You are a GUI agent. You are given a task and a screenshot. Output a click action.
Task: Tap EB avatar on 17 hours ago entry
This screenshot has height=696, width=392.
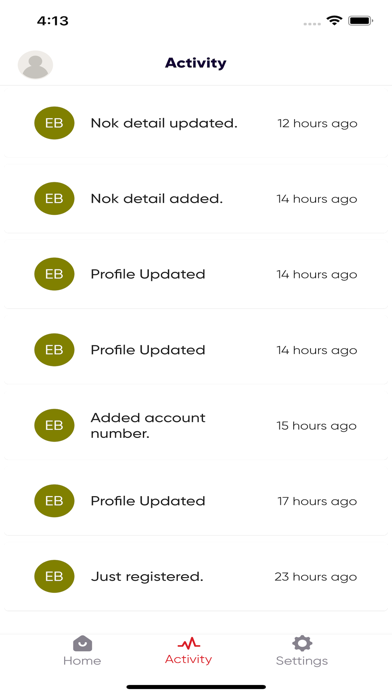tap(54, 501)
